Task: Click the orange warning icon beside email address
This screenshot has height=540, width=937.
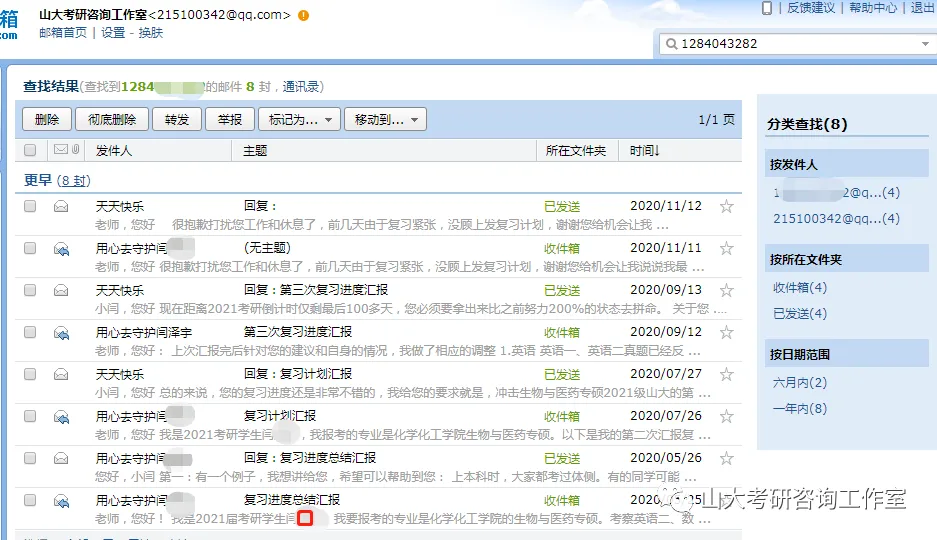Action: click(x=304, y=16)
